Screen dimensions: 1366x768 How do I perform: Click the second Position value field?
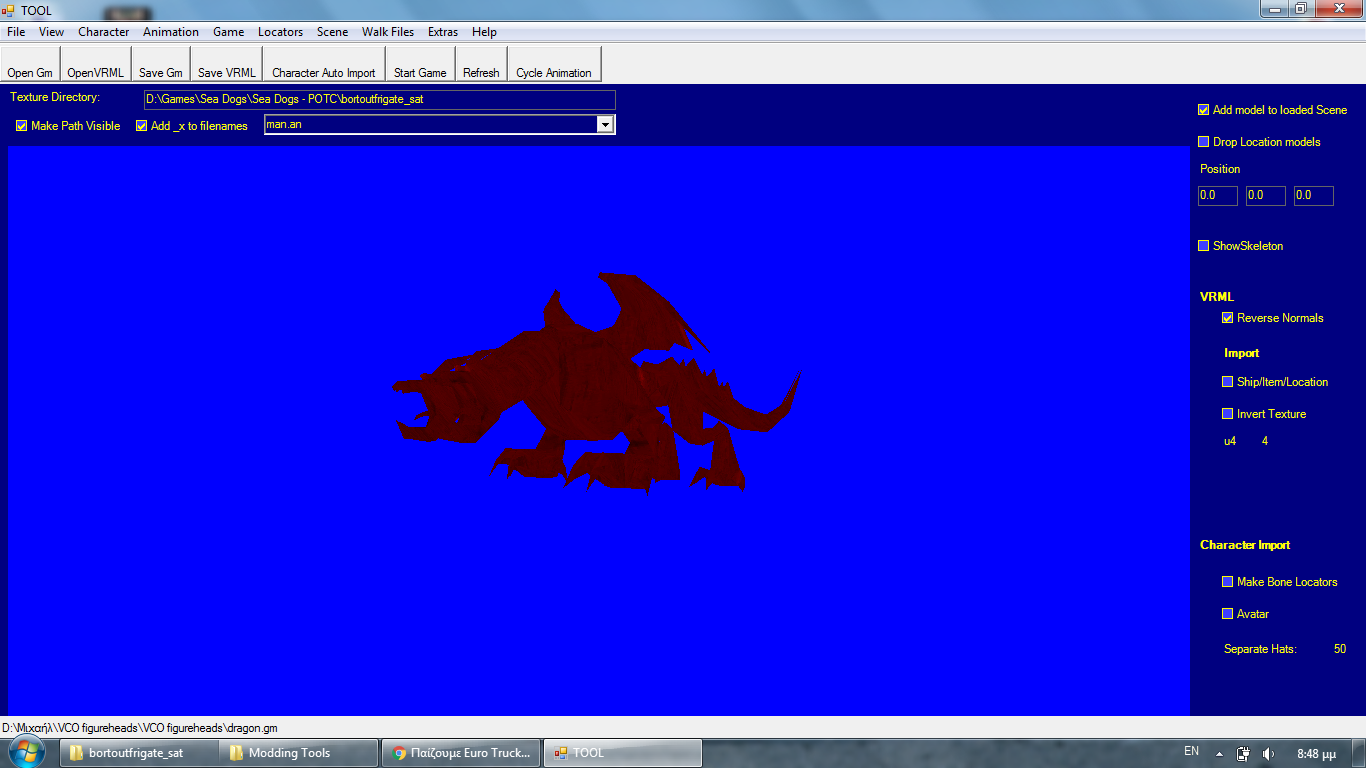point(1266,196)
